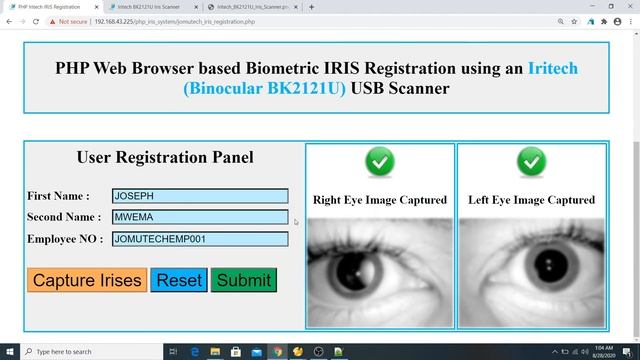The width and height of the screenshot is (640, 360).
Task: Click the network signal tray icon
Action: [575, 351]
